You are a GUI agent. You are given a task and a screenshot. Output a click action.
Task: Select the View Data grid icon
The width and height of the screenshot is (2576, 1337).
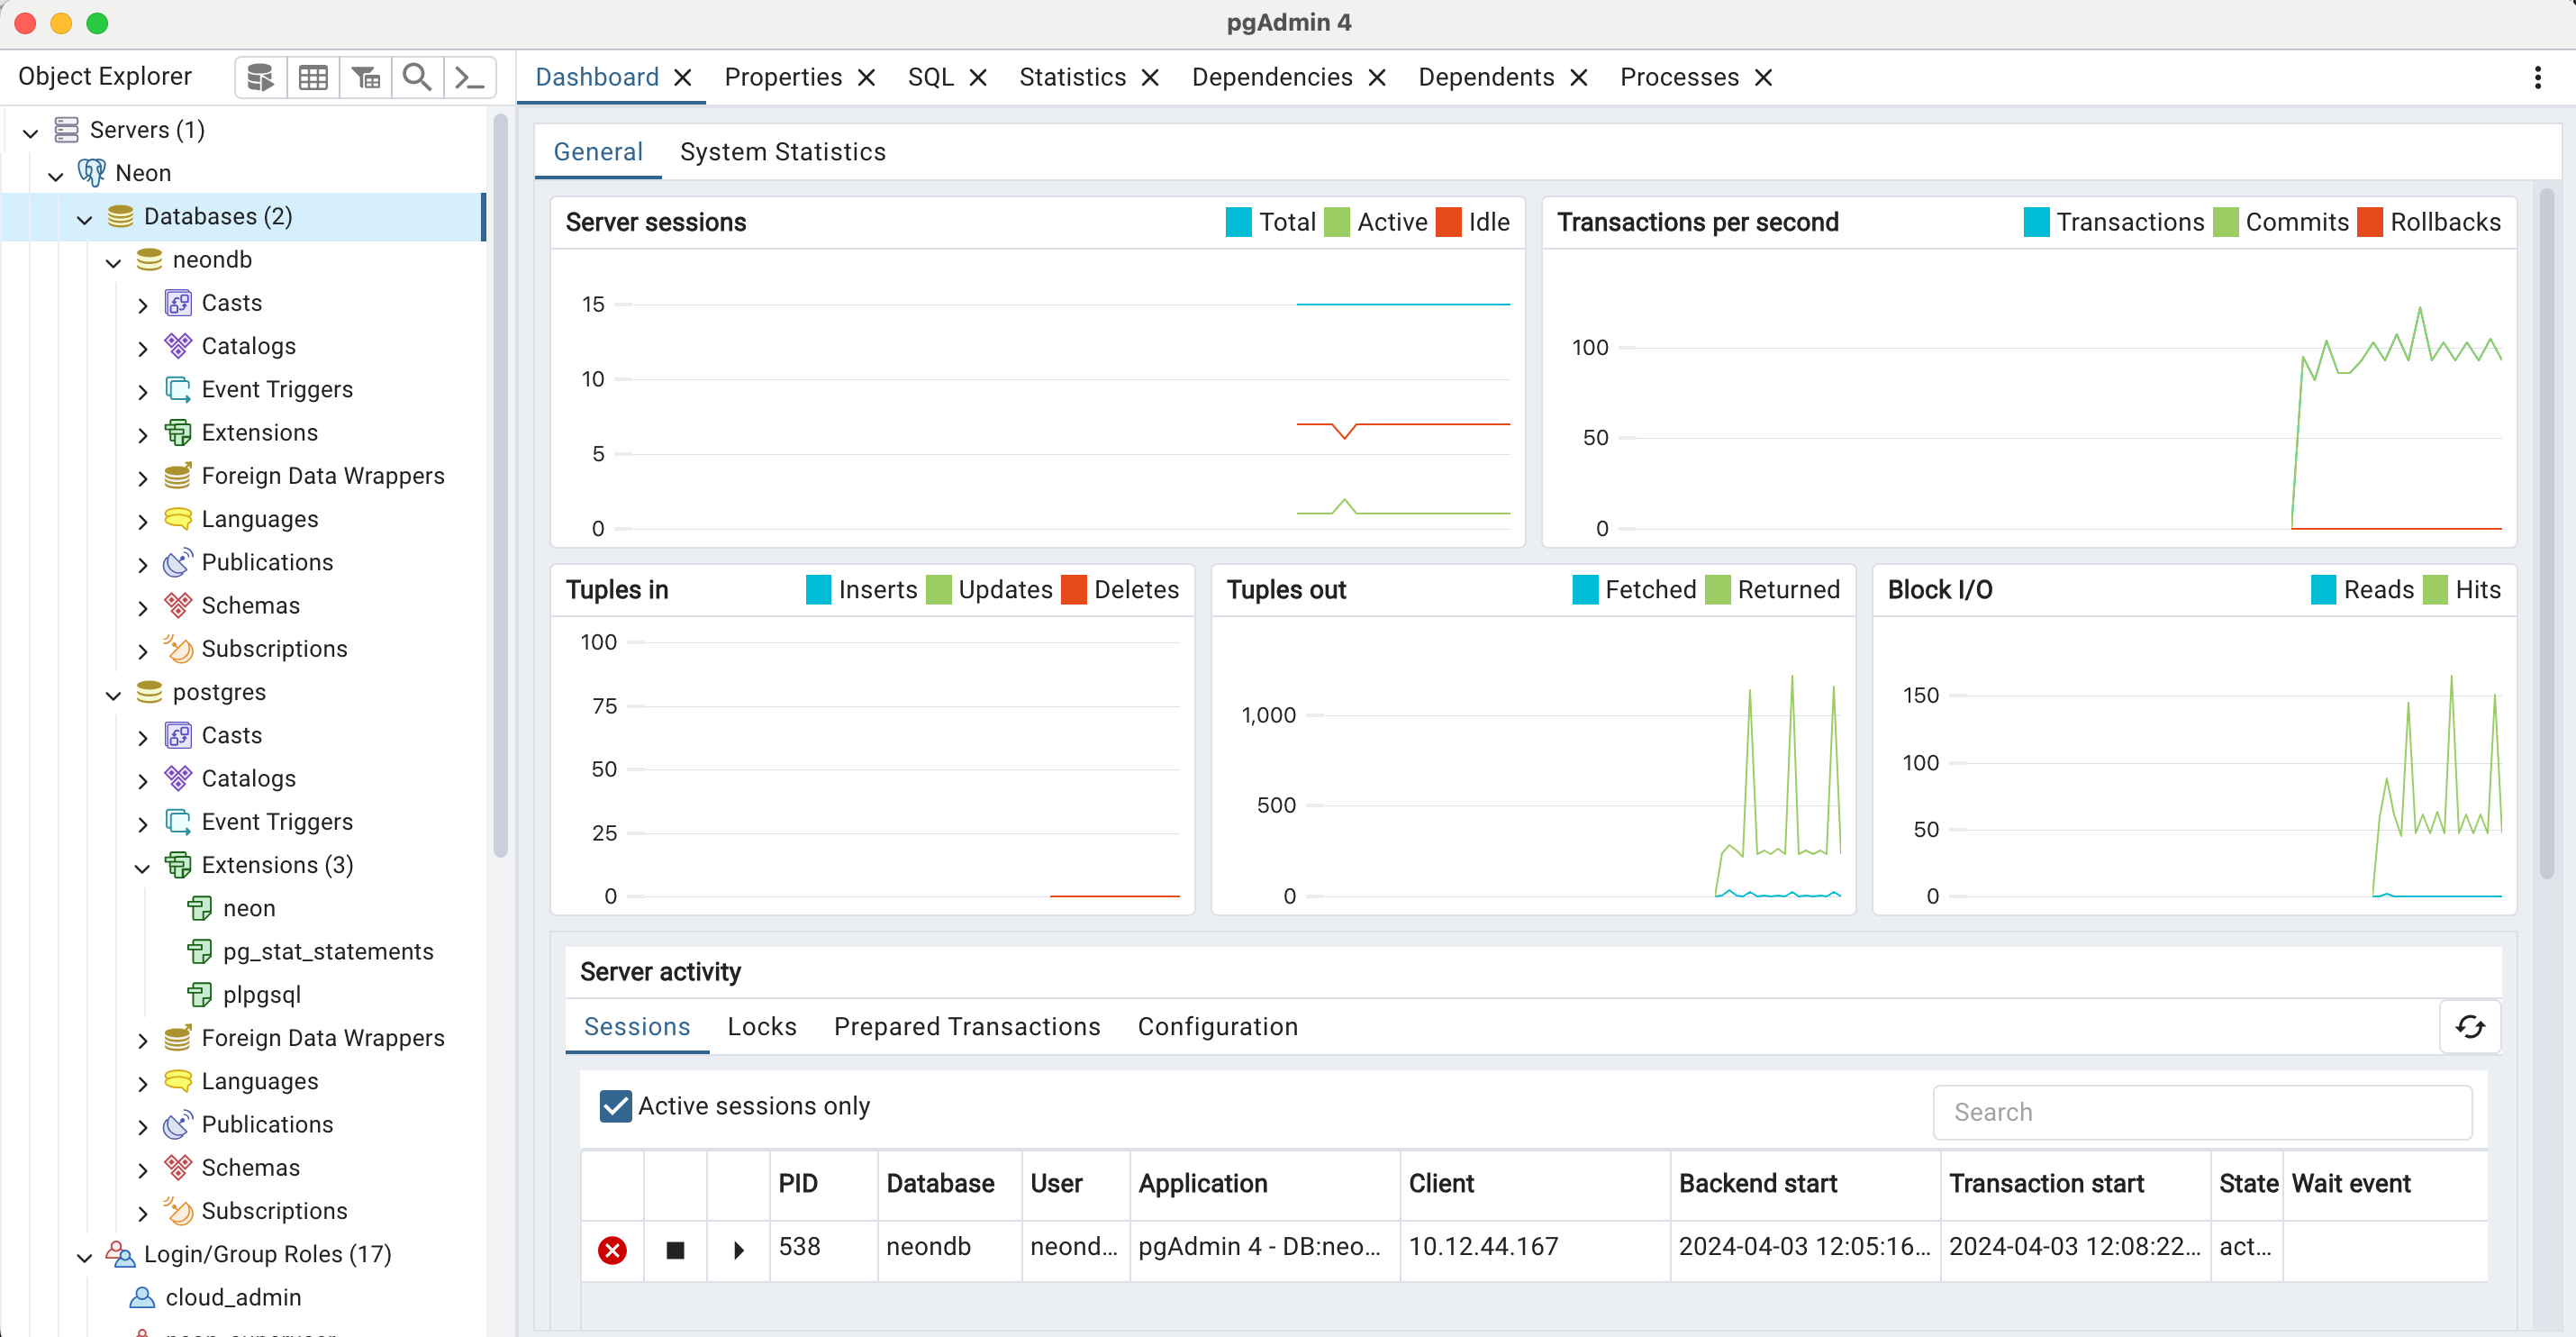pyautogui.click(x=313, y=77)
